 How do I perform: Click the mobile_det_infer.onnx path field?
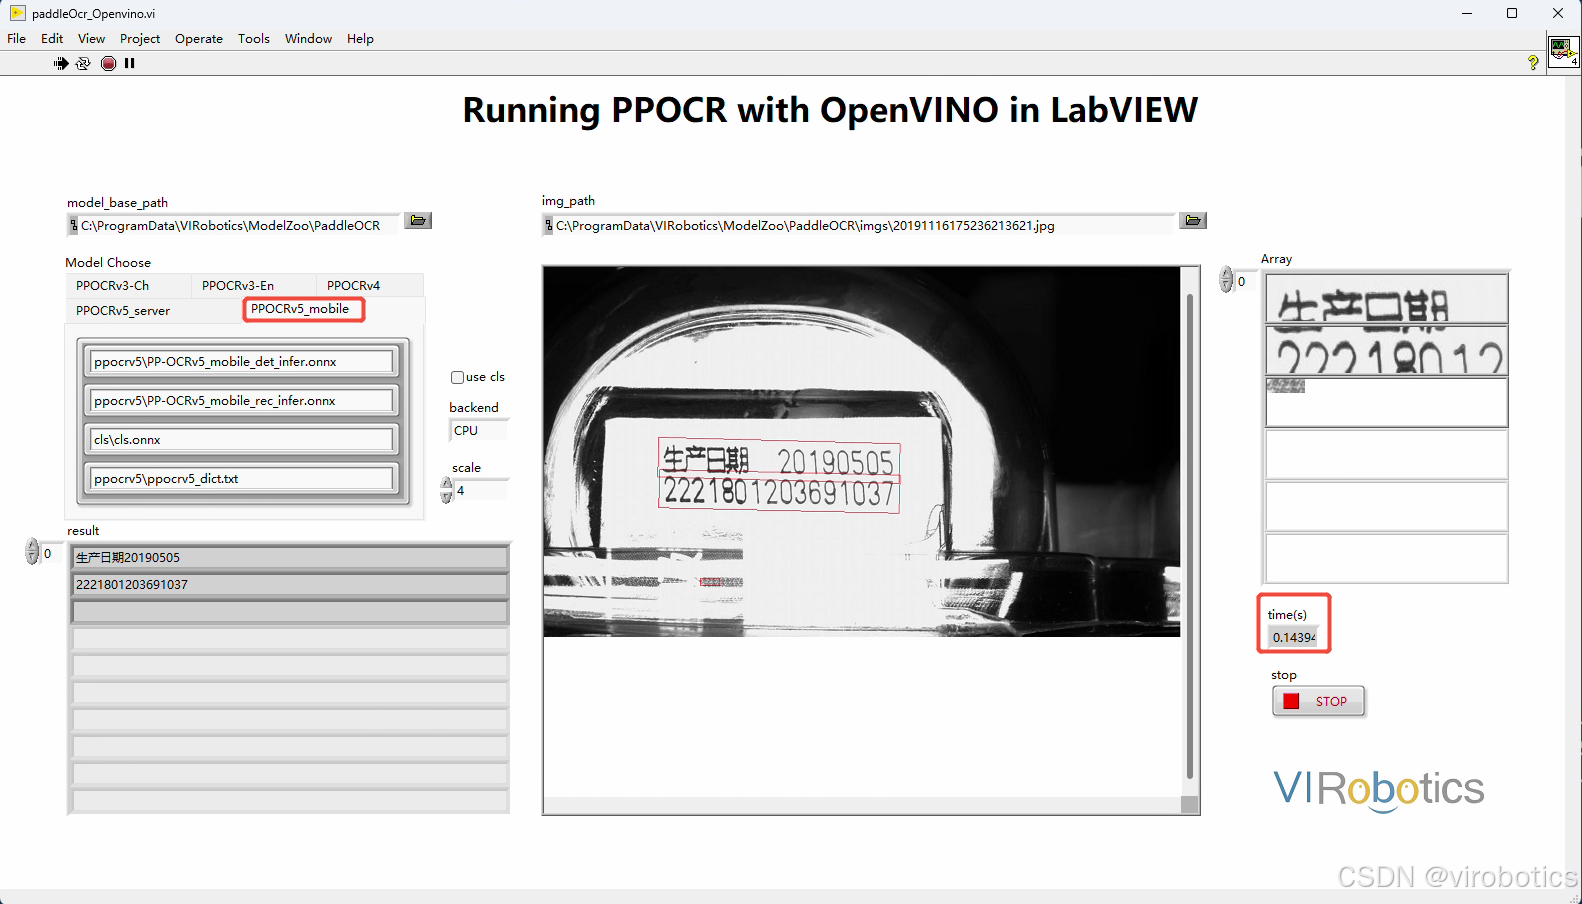pyautogui.click(x=241, y=362)
